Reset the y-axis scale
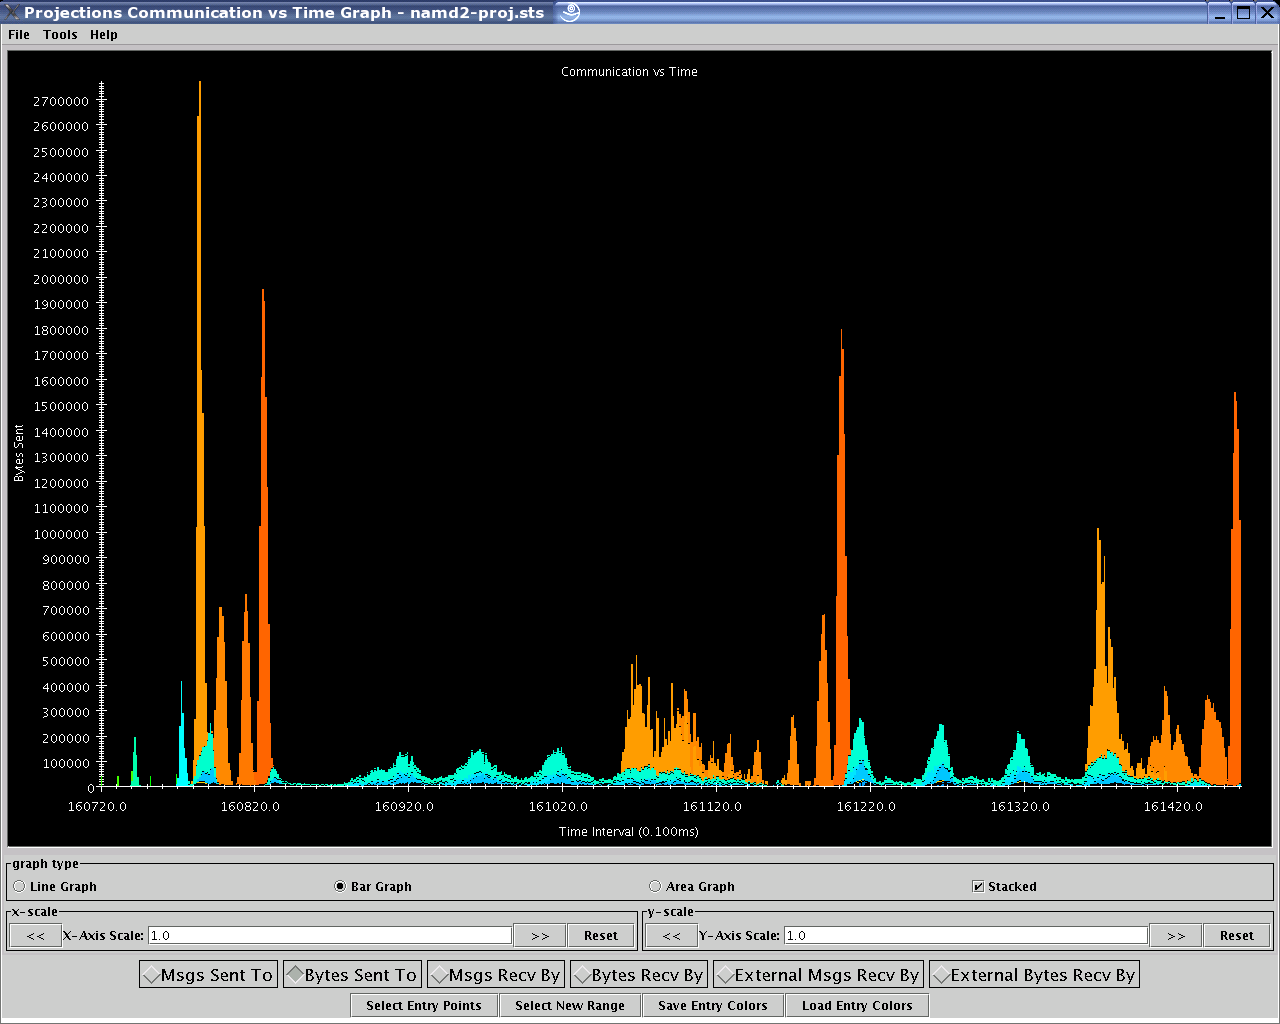Screen dimensions: 1280x1024 pos(1237,936)
